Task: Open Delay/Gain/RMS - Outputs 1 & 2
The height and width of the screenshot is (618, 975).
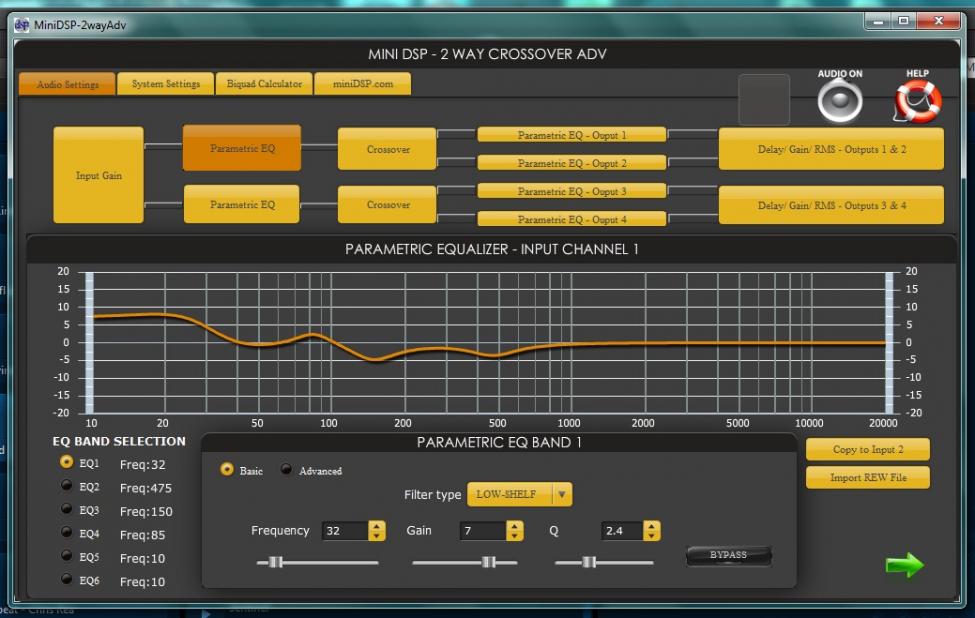Action: coord(831,149)
